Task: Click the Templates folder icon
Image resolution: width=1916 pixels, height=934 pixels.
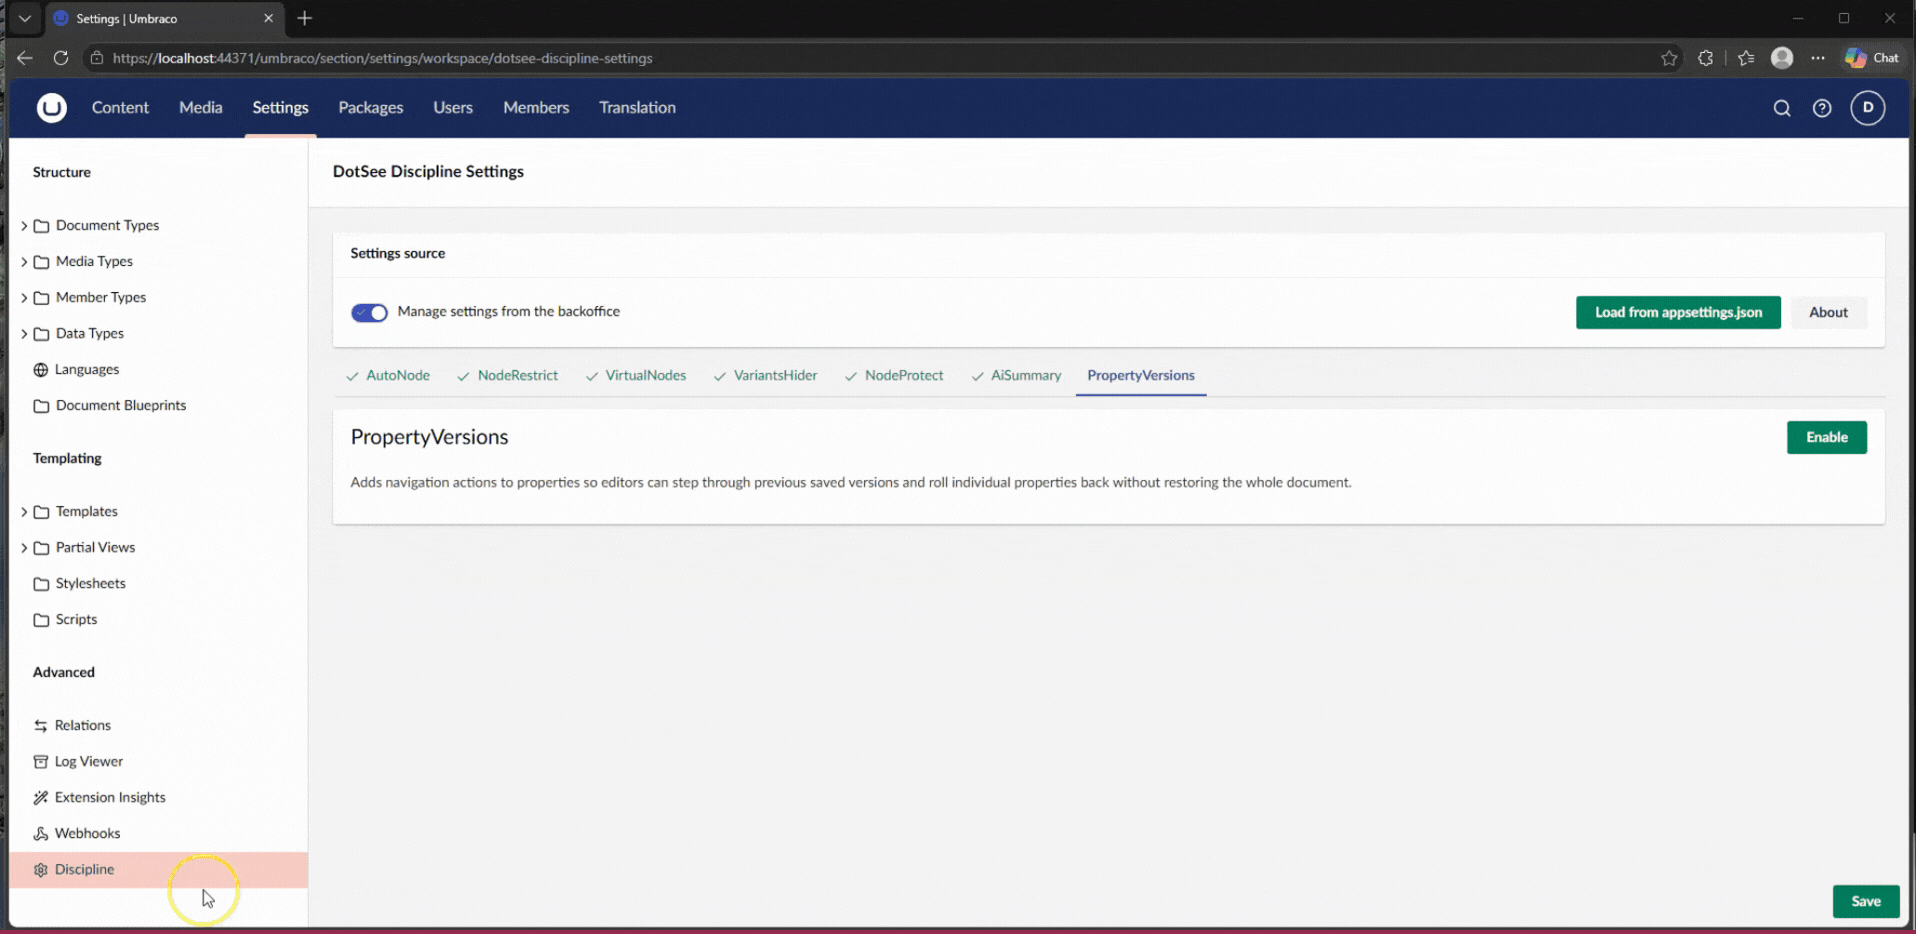Action: tap(41, 512)
